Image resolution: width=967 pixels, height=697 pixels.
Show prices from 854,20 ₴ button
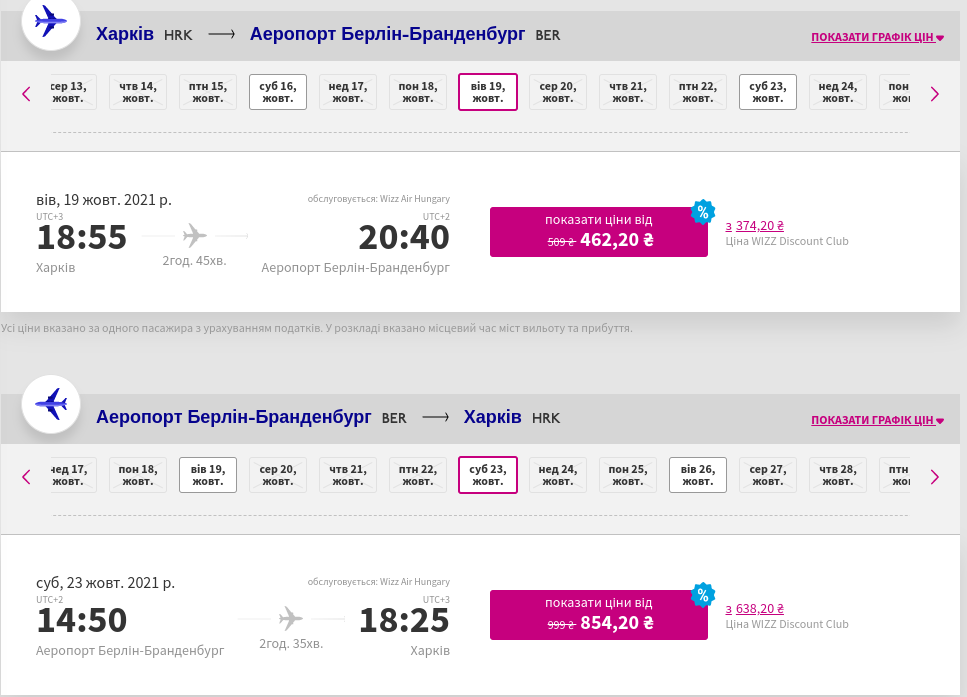(x=598, y=615)
